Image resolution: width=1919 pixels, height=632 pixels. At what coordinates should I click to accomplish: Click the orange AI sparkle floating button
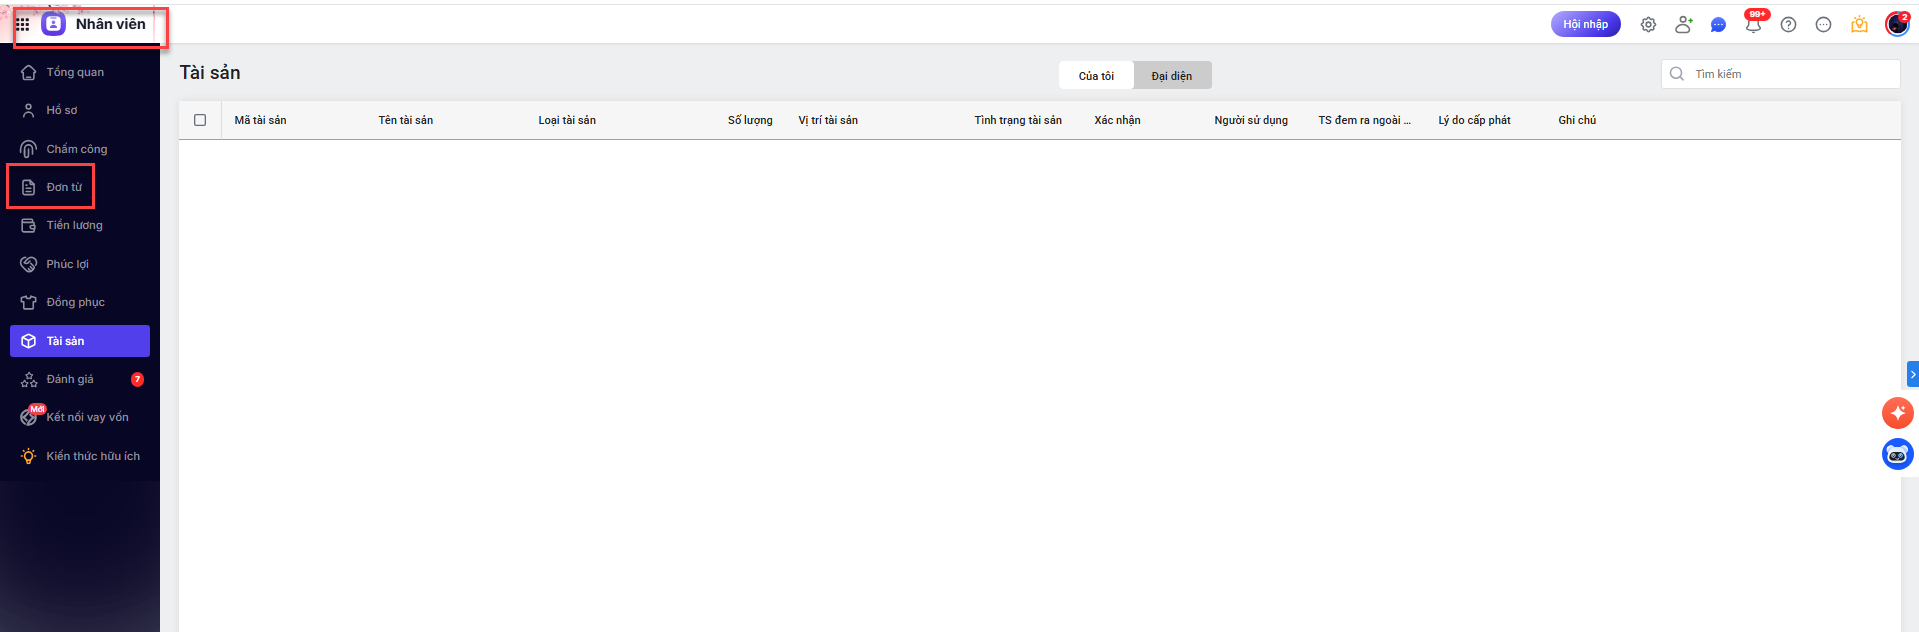[x=1897, y=413]
